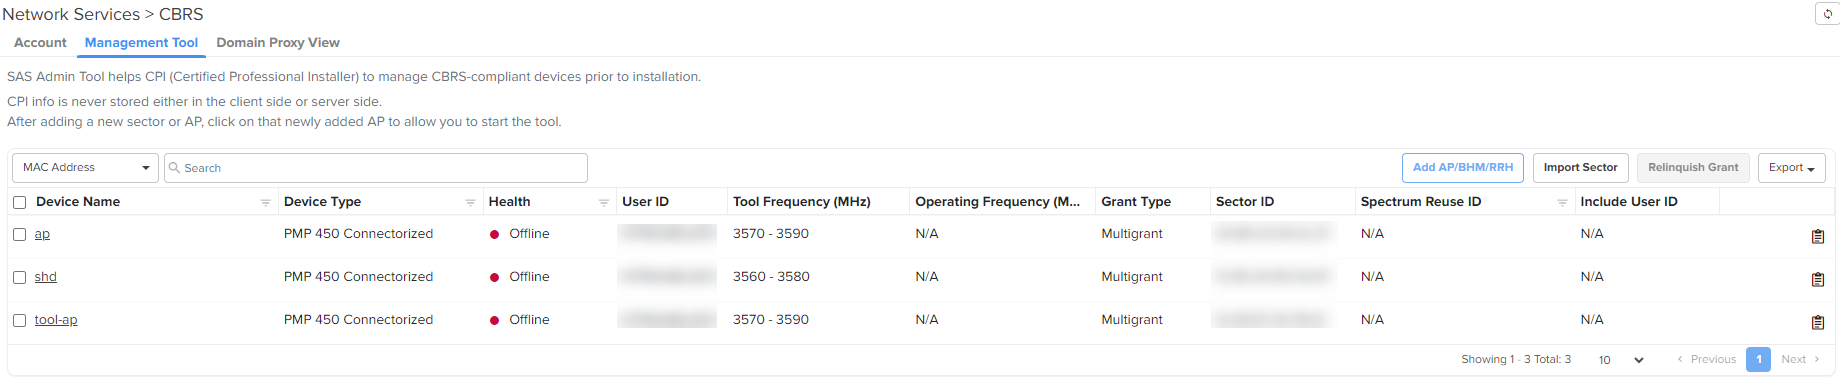This screenshot has width=1840, height=382.
Task: Open Health column filter icon
Action: click(x=604, y=202)
